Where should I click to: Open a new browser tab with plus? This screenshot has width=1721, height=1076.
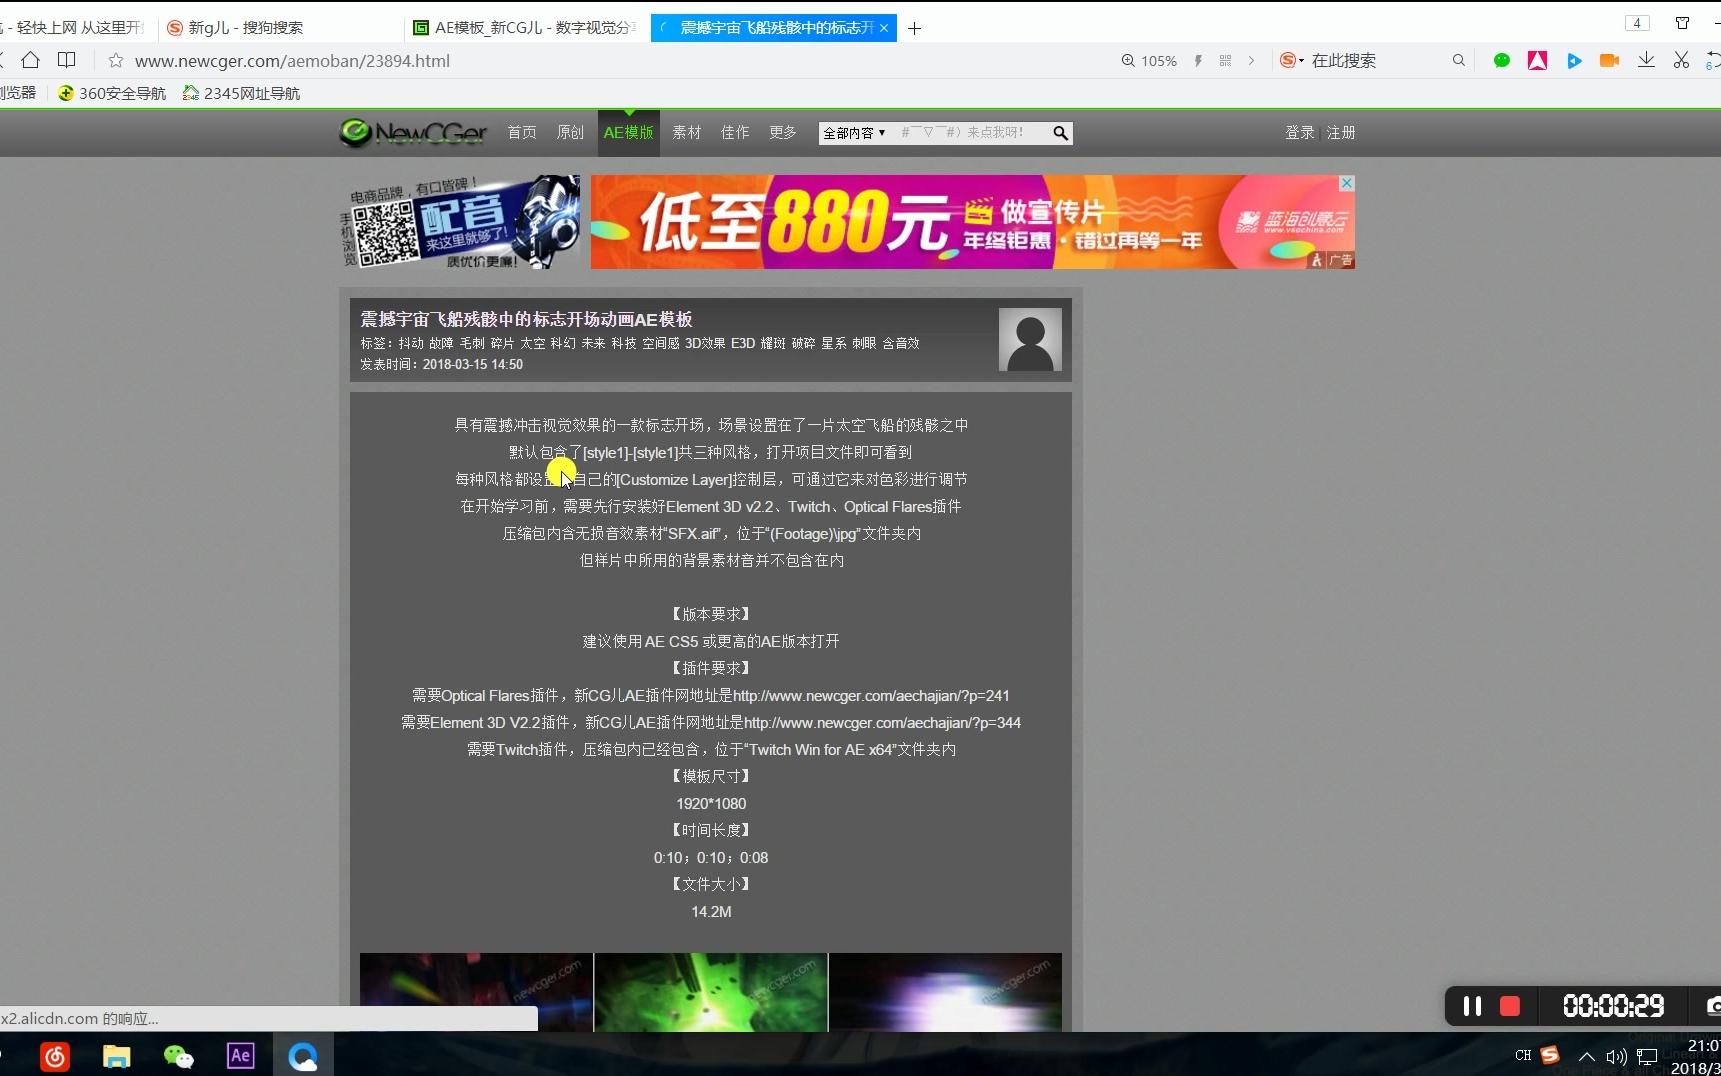pyautogui.click(x=914, y=28)
